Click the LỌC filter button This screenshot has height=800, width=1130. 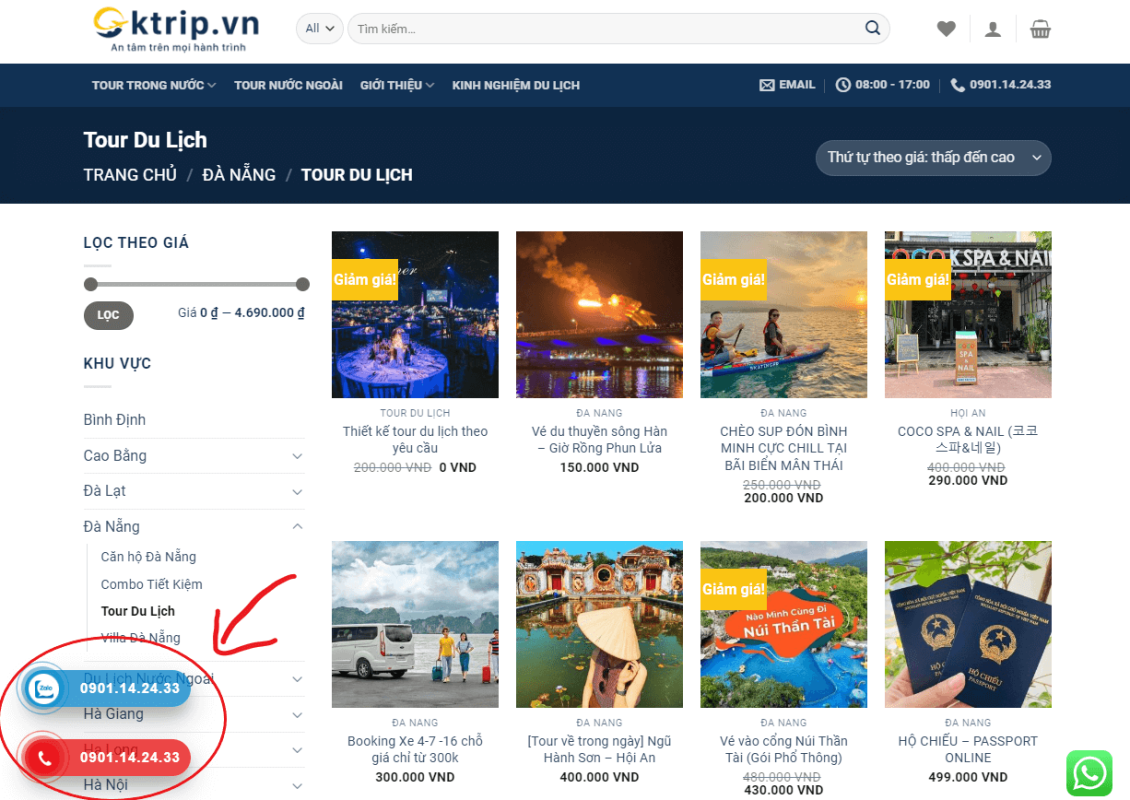109,315
